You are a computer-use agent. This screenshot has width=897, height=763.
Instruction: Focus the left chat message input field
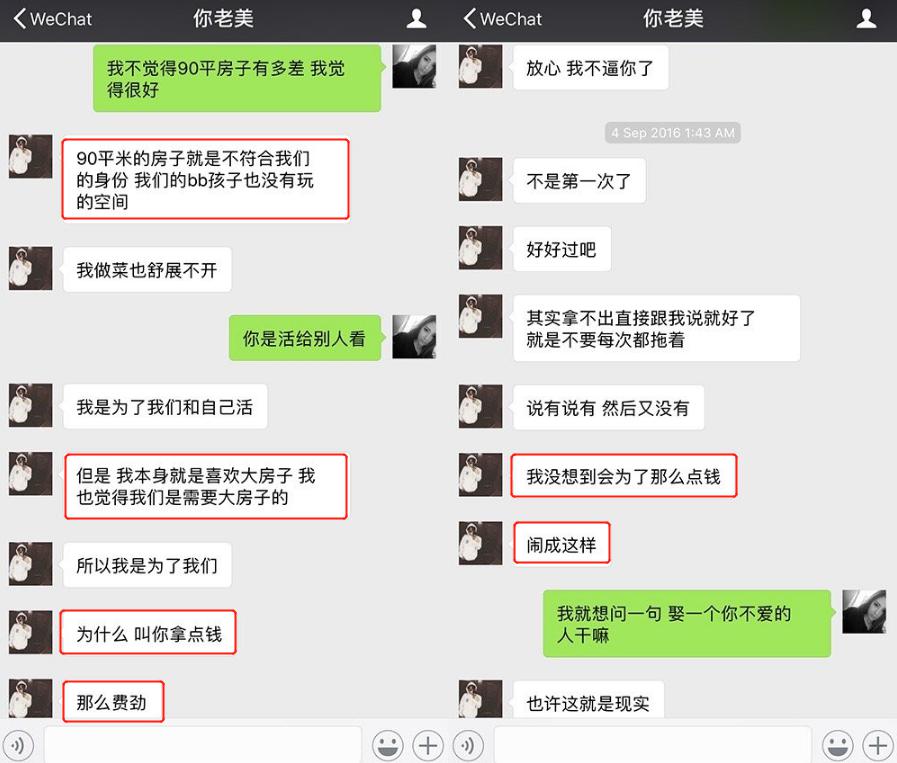[203, 745]
